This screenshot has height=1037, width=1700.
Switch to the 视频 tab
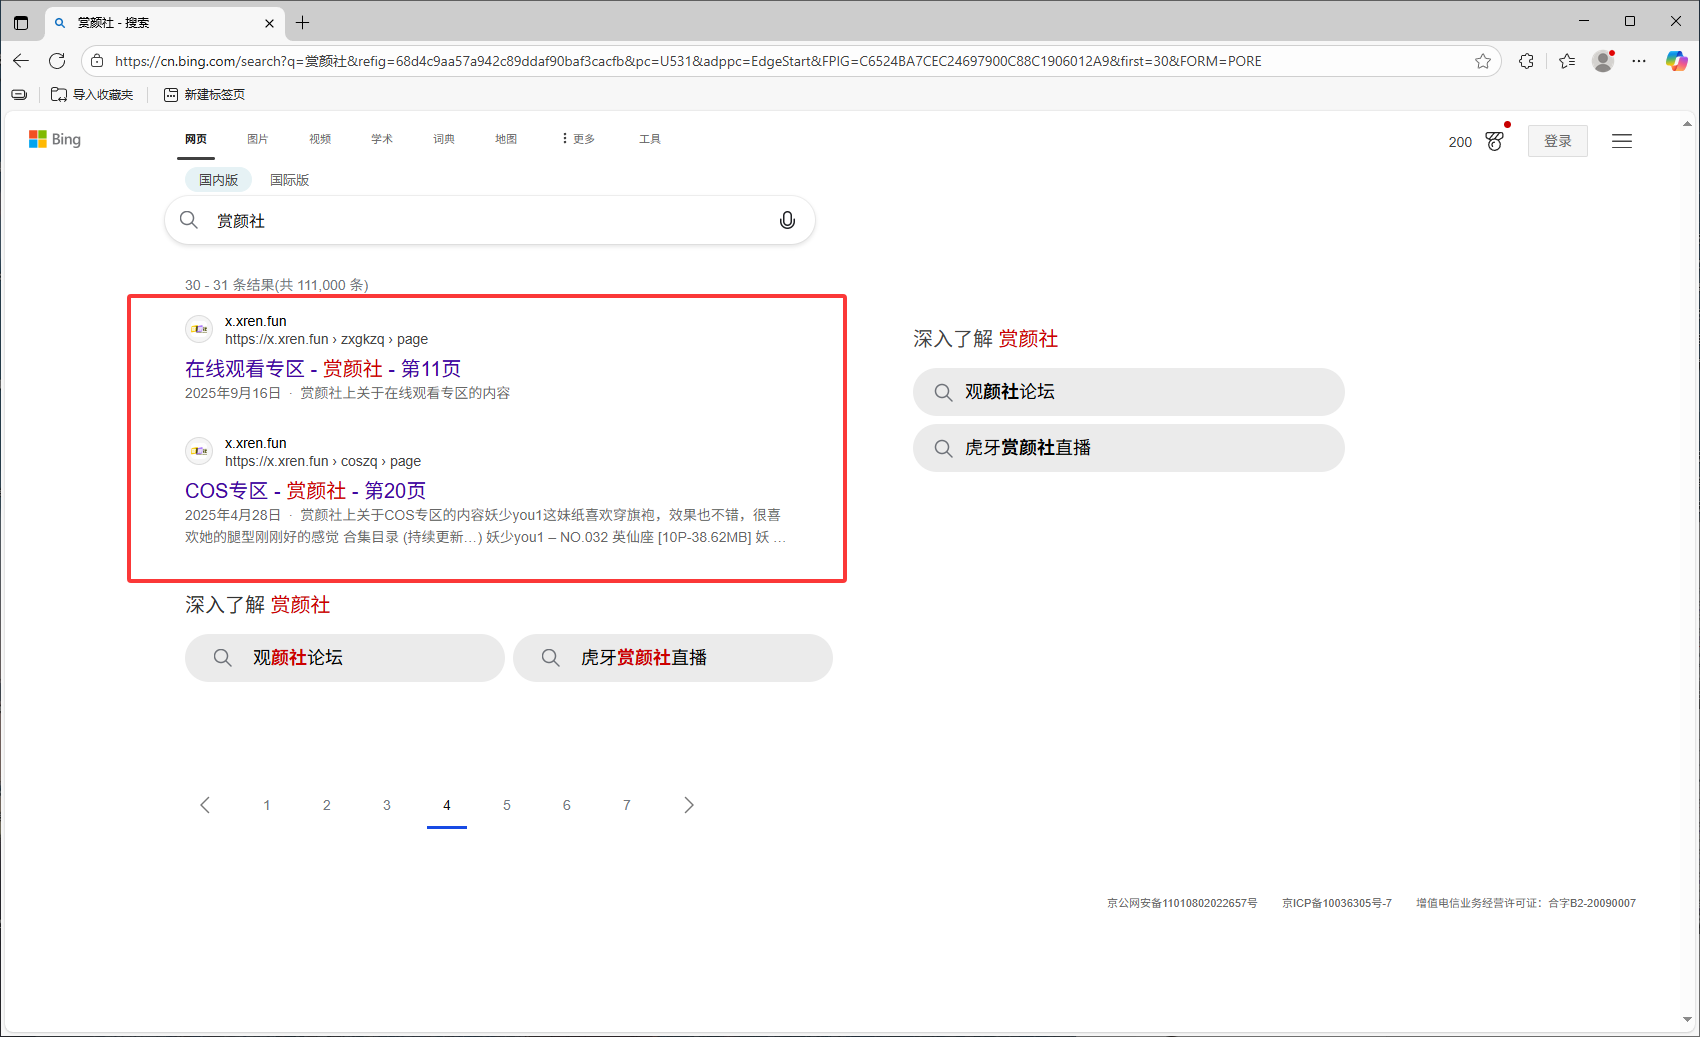click(320, 139)
